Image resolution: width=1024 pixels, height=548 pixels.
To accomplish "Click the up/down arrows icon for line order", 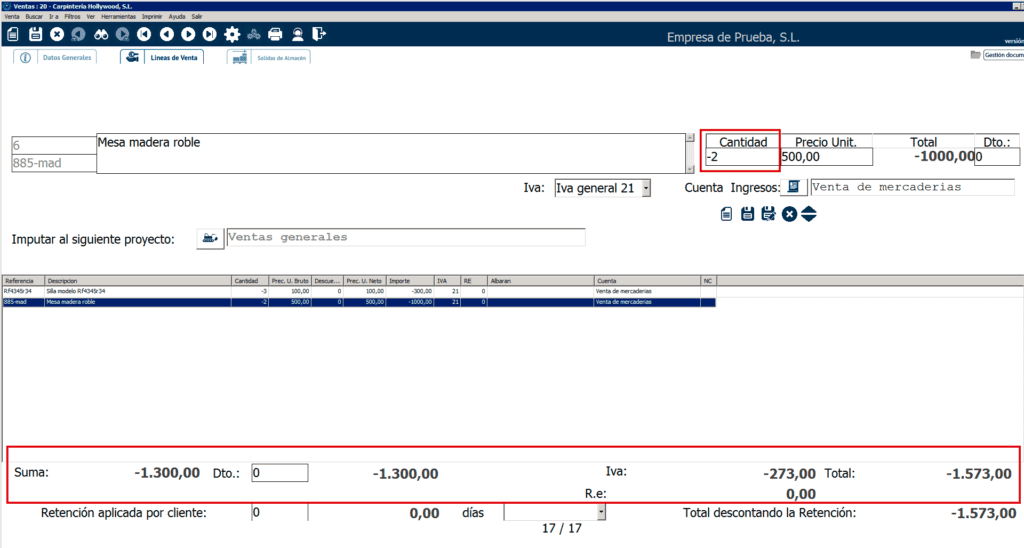I will point(809,214).
